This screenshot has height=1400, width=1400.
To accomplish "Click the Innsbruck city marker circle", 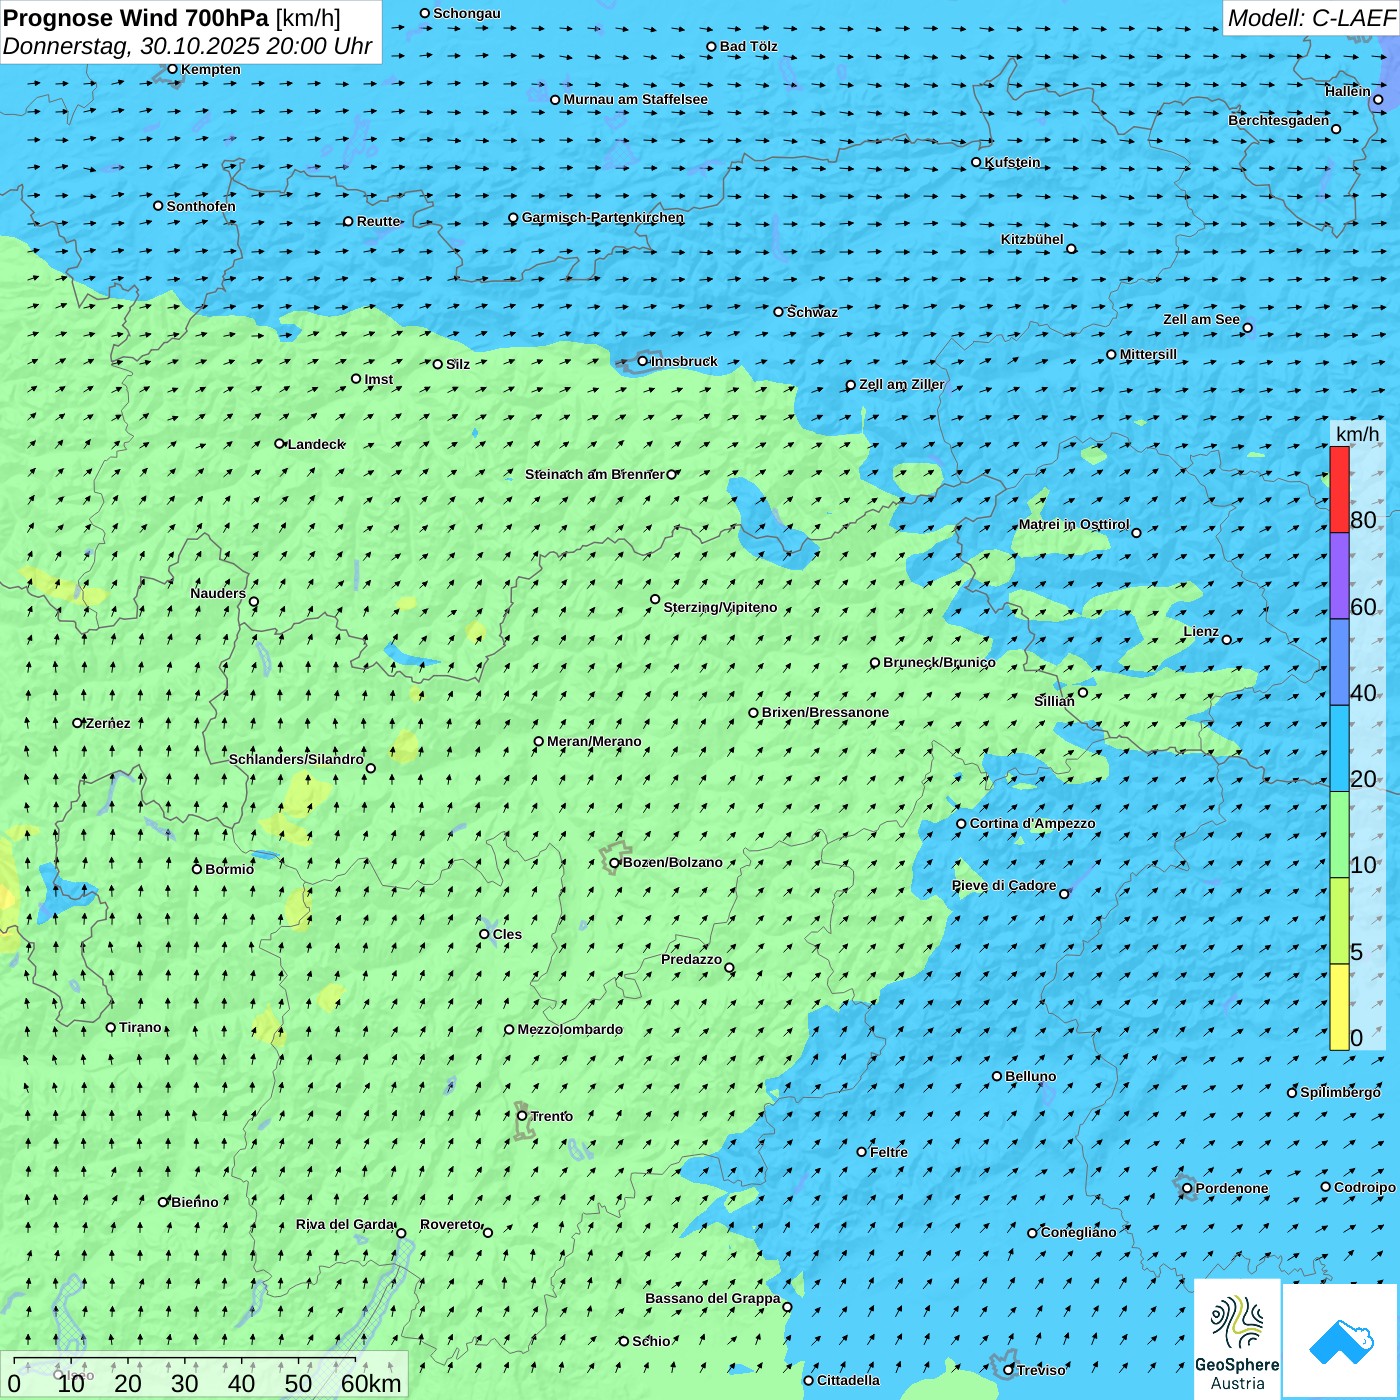I will (643, 361).
